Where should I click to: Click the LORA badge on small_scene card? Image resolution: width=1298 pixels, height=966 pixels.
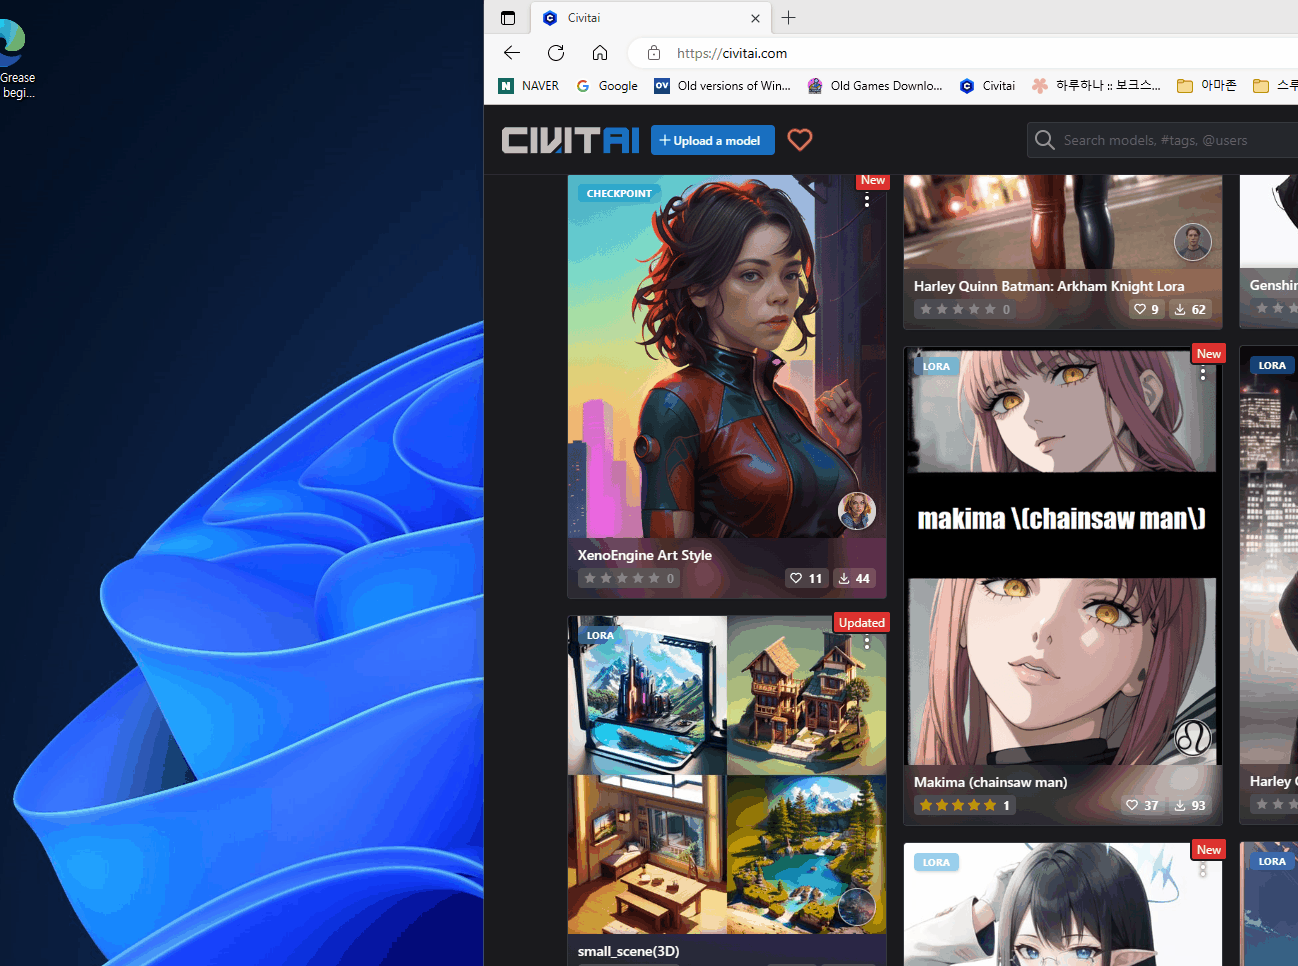(600, 635)
